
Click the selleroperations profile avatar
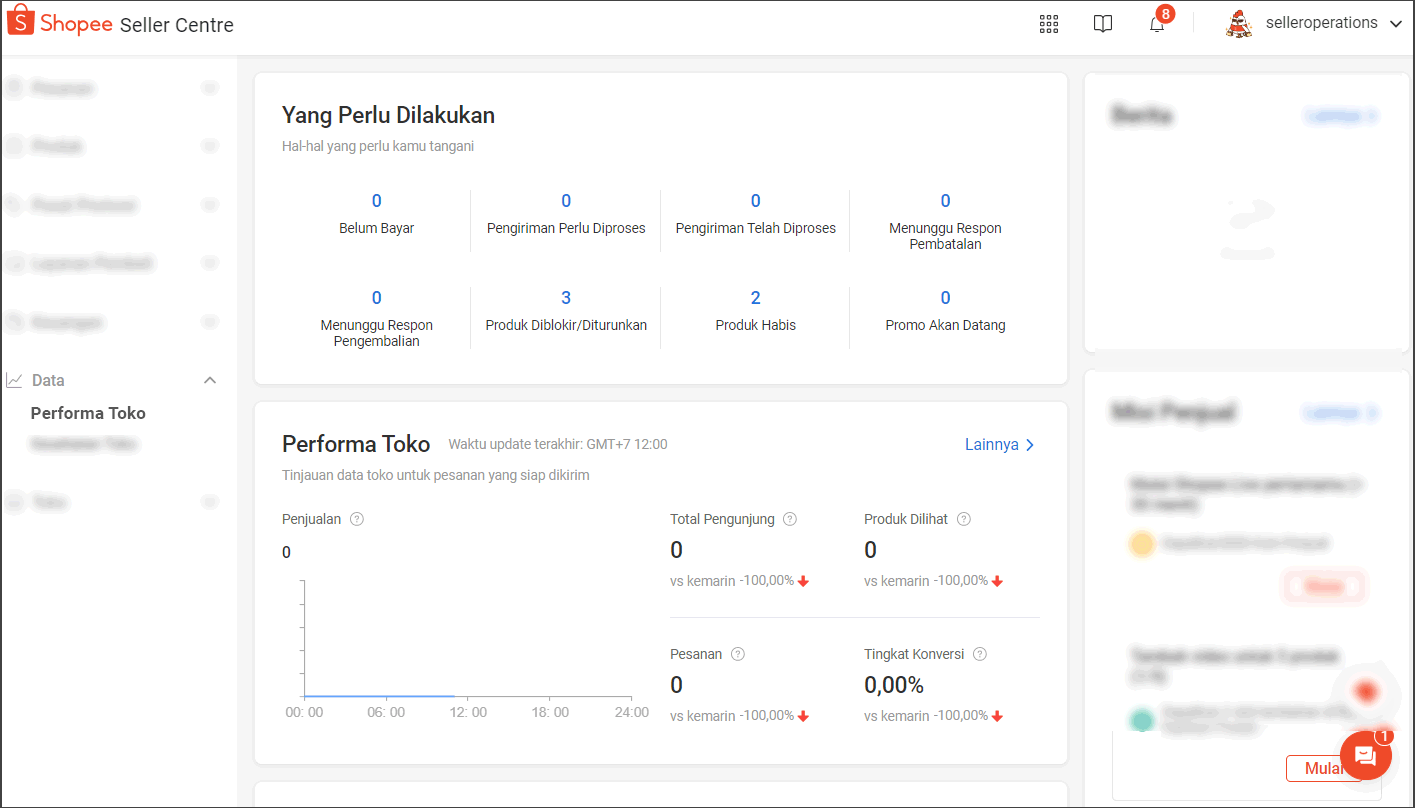[x=1239, y=24]
